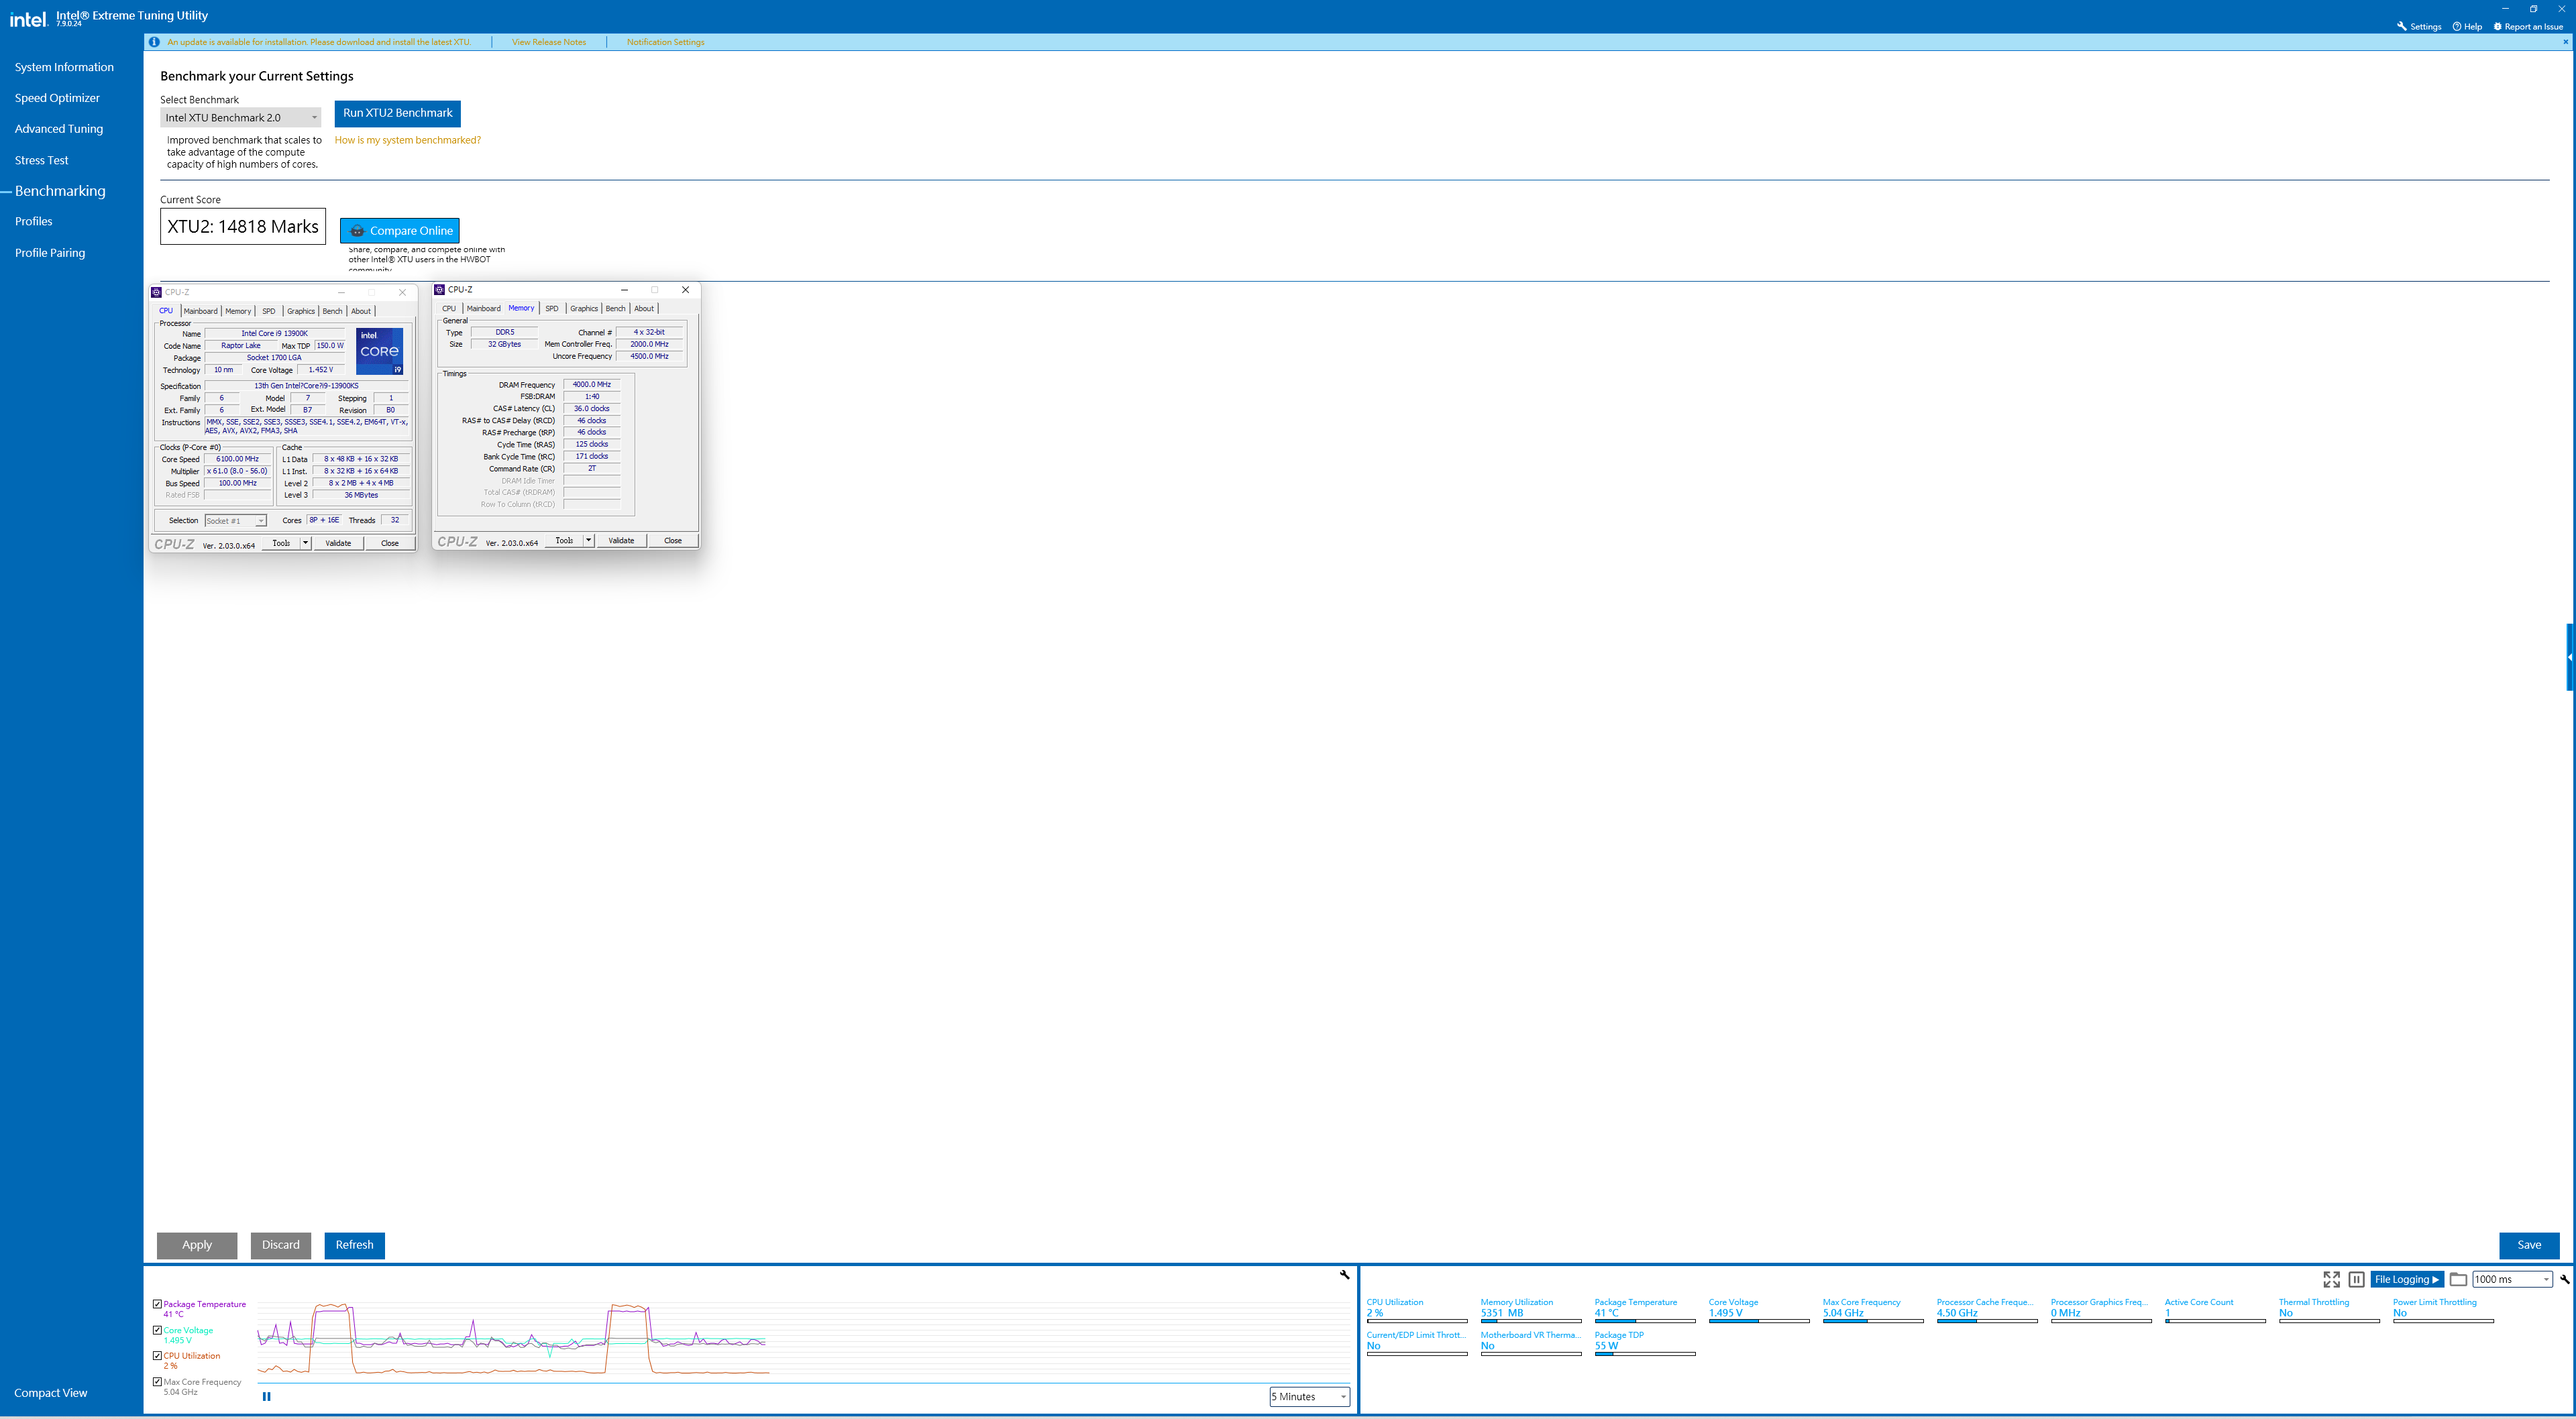Open Socket #1 selection dropdown in CPU-Z

pyautogui.click(x=236, y=521)
